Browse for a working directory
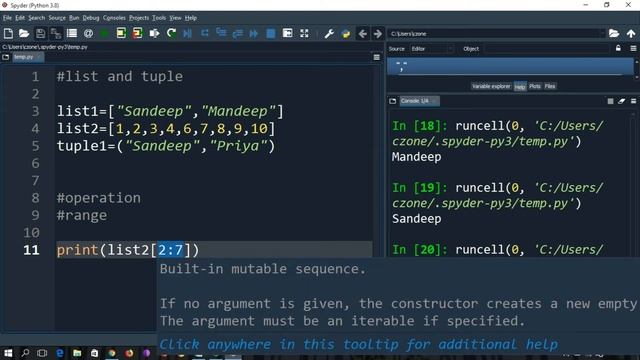This screenshot has height=360, width=640. point(614,33)
